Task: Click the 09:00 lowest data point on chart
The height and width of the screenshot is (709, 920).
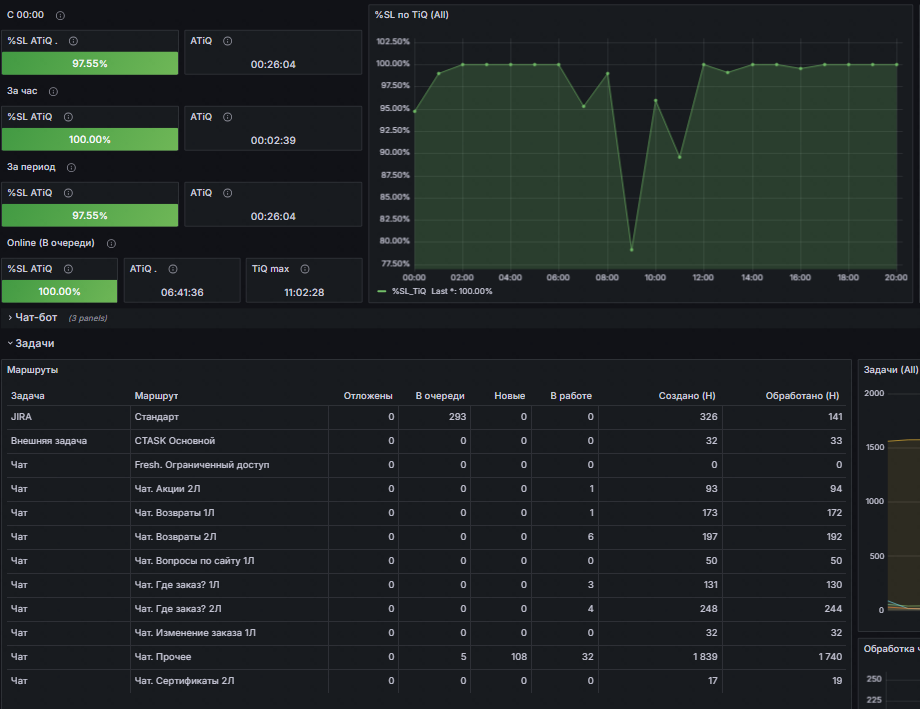Action: [x=632, y=249]
